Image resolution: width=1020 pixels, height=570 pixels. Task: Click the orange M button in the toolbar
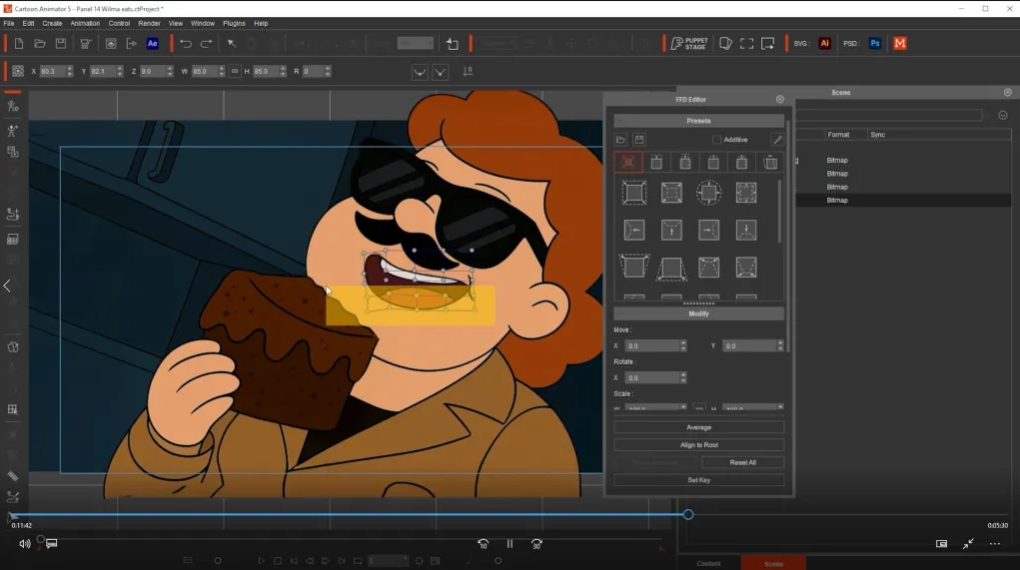click(900, 44)
